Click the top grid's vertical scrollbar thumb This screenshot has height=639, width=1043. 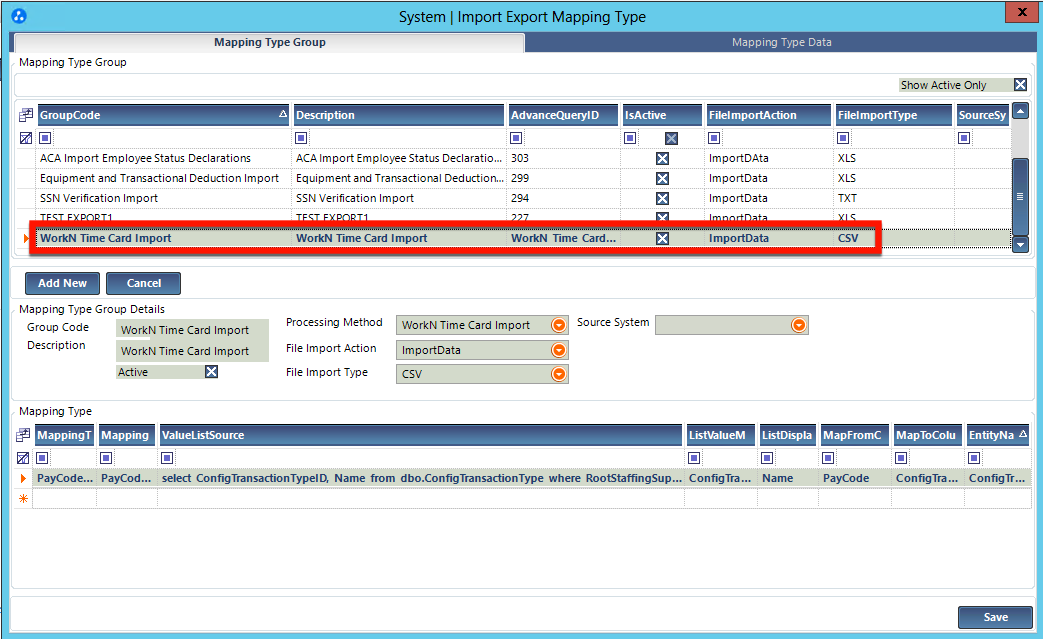click(x=1020, y=196)
